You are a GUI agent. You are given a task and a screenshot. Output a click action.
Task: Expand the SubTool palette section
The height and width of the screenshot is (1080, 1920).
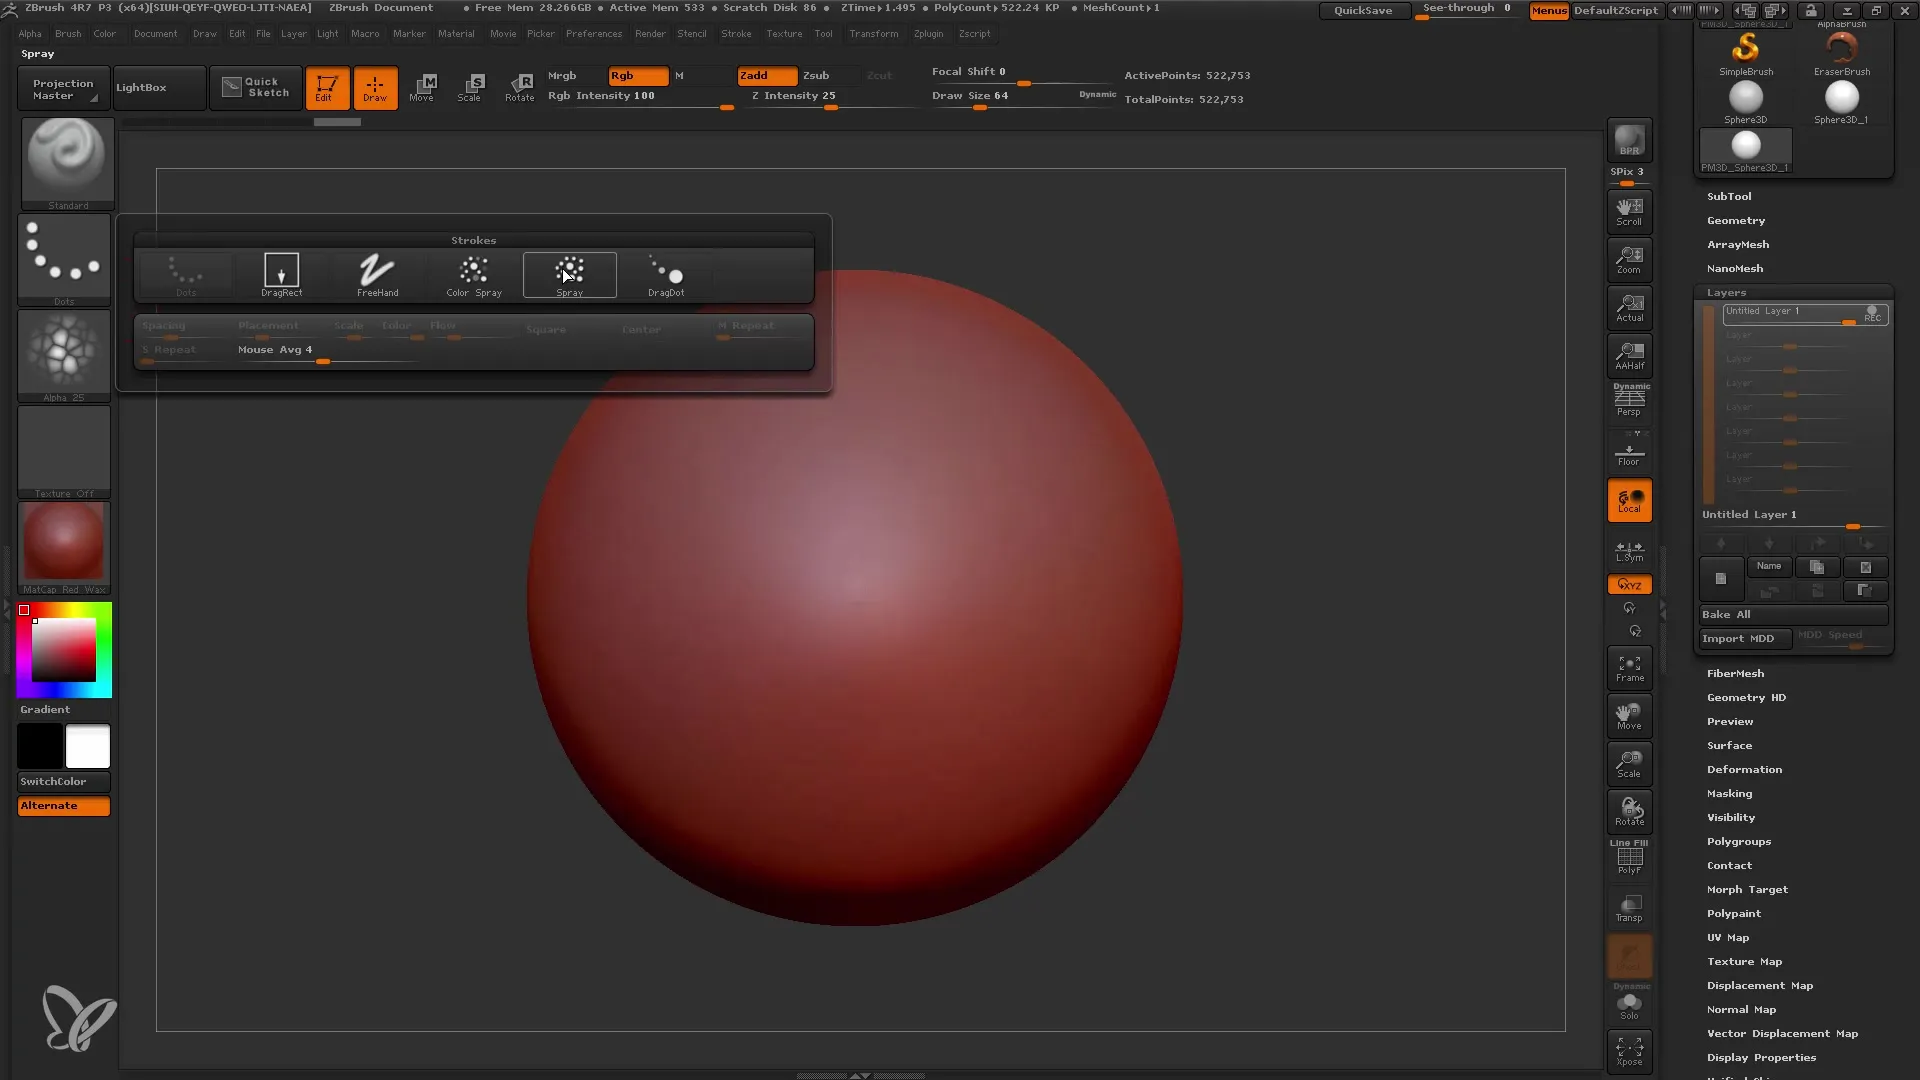(1729, 197)
